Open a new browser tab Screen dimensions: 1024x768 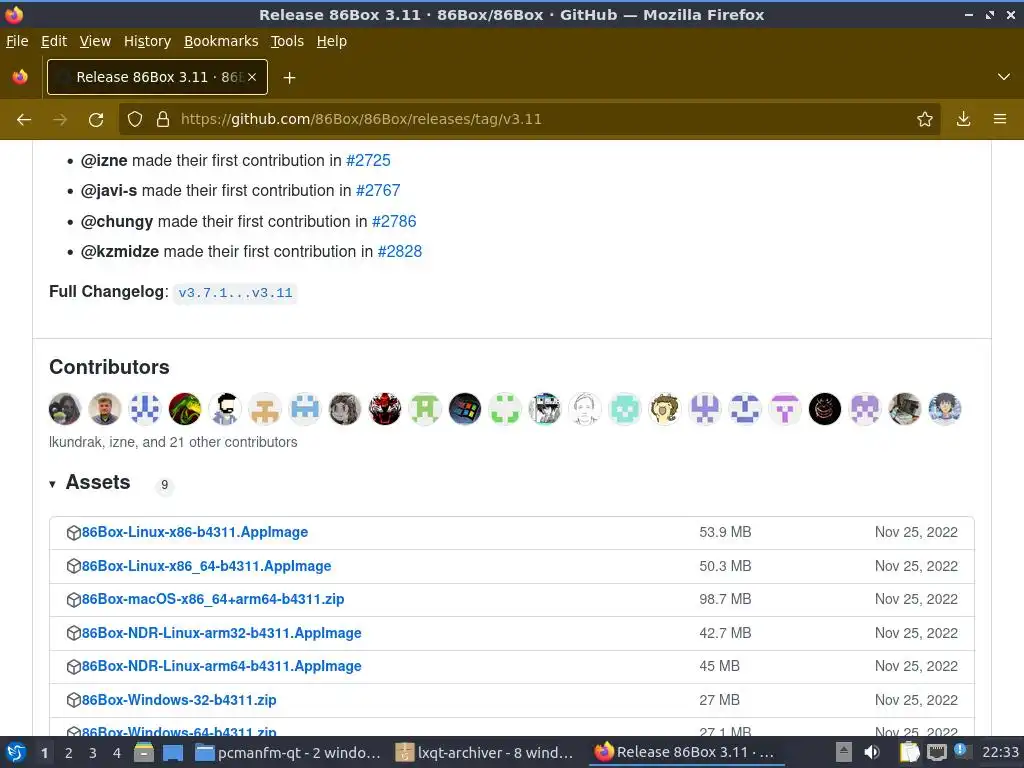point(289,78)
